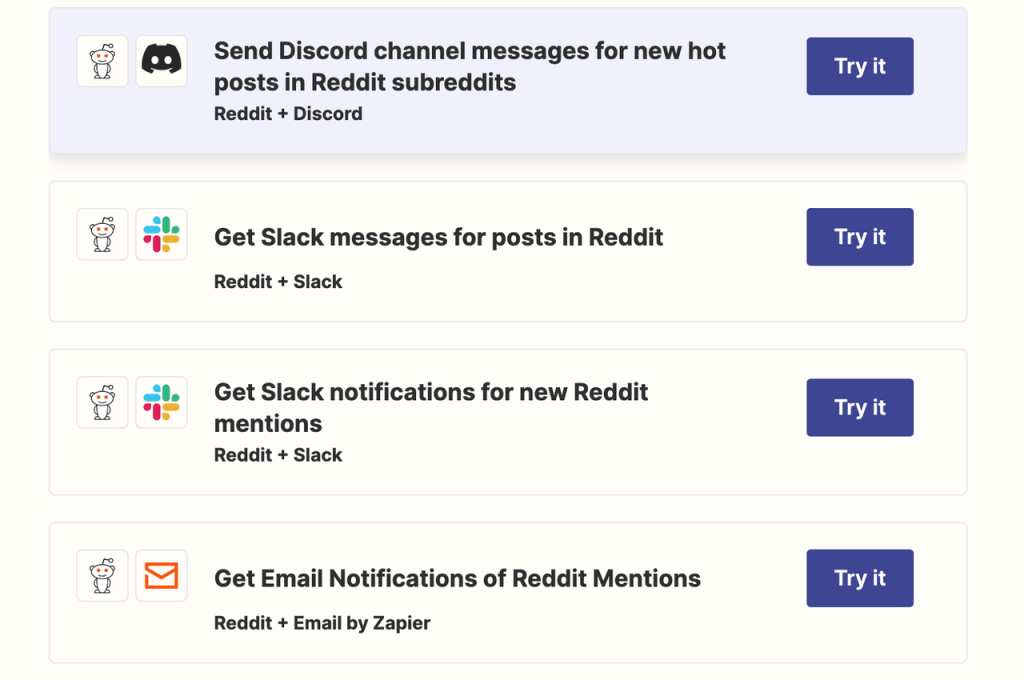Click the Reddit + Email by Zapier subtitle
Viewport: 1024px width, 680px height.
click(321, 622)
